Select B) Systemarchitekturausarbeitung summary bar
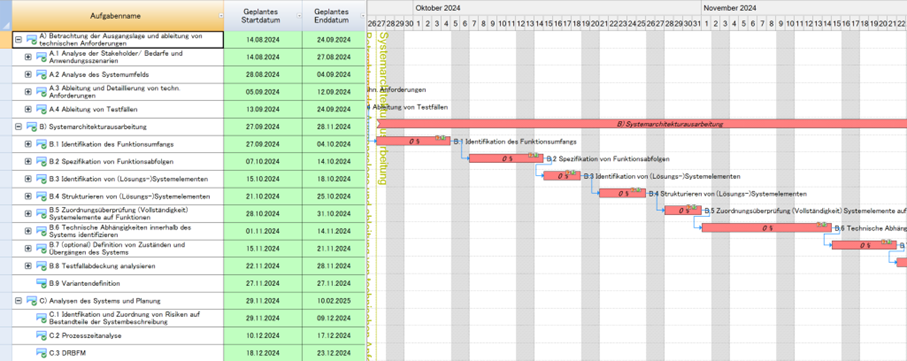Image resolution: width=907 pixels, height=361 pixels. (x=641, y=124)
